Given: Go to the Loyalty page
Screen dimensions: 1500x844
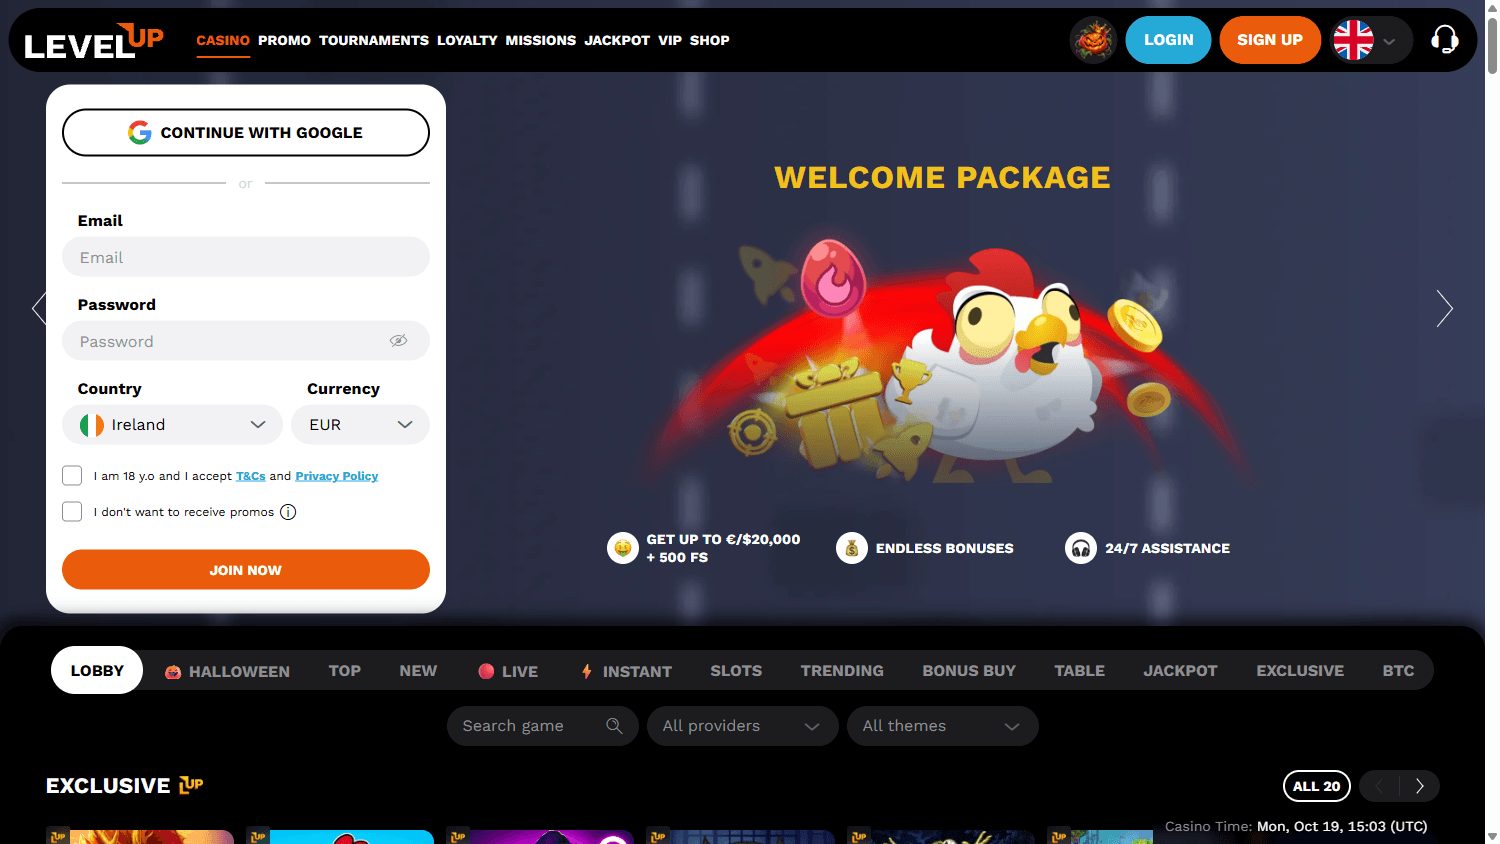Looking at the screenshot, I should pos(467,41).
